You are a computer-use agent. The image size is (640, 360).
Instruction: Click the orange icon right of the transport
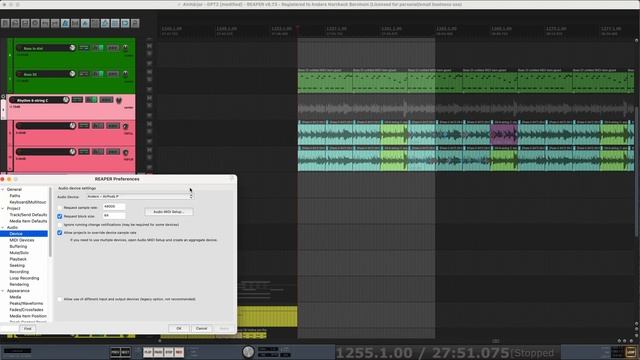tap(631, 352)
